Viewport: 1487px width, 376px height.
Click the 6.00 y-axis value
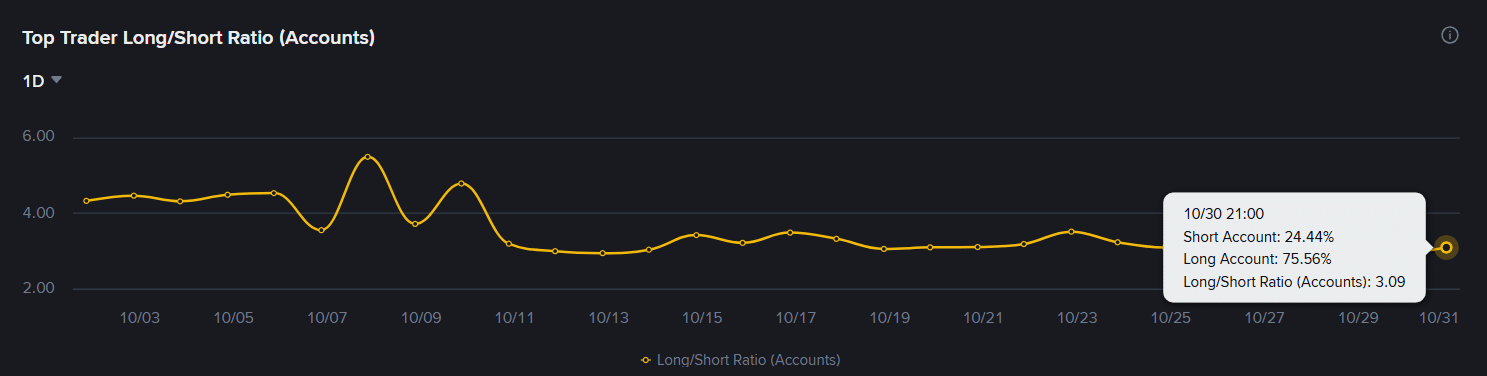point(39,137)
